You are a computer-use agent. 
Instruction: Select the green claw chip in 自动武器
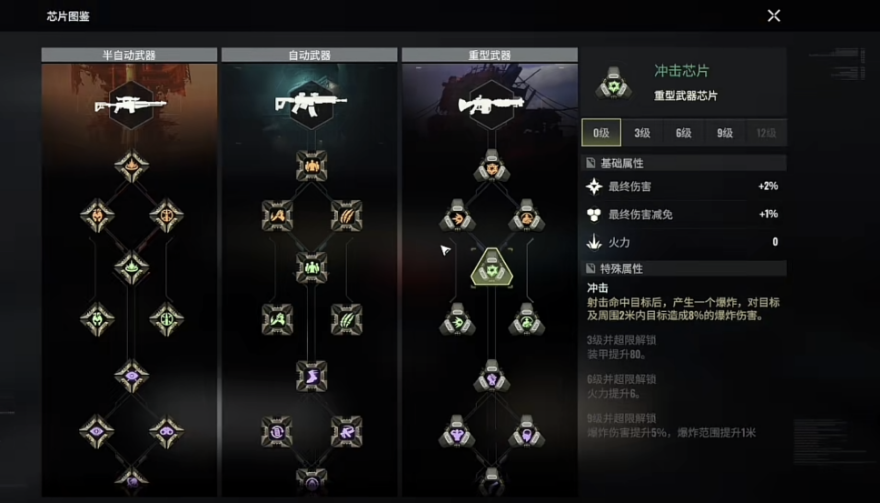coord(346,319)
